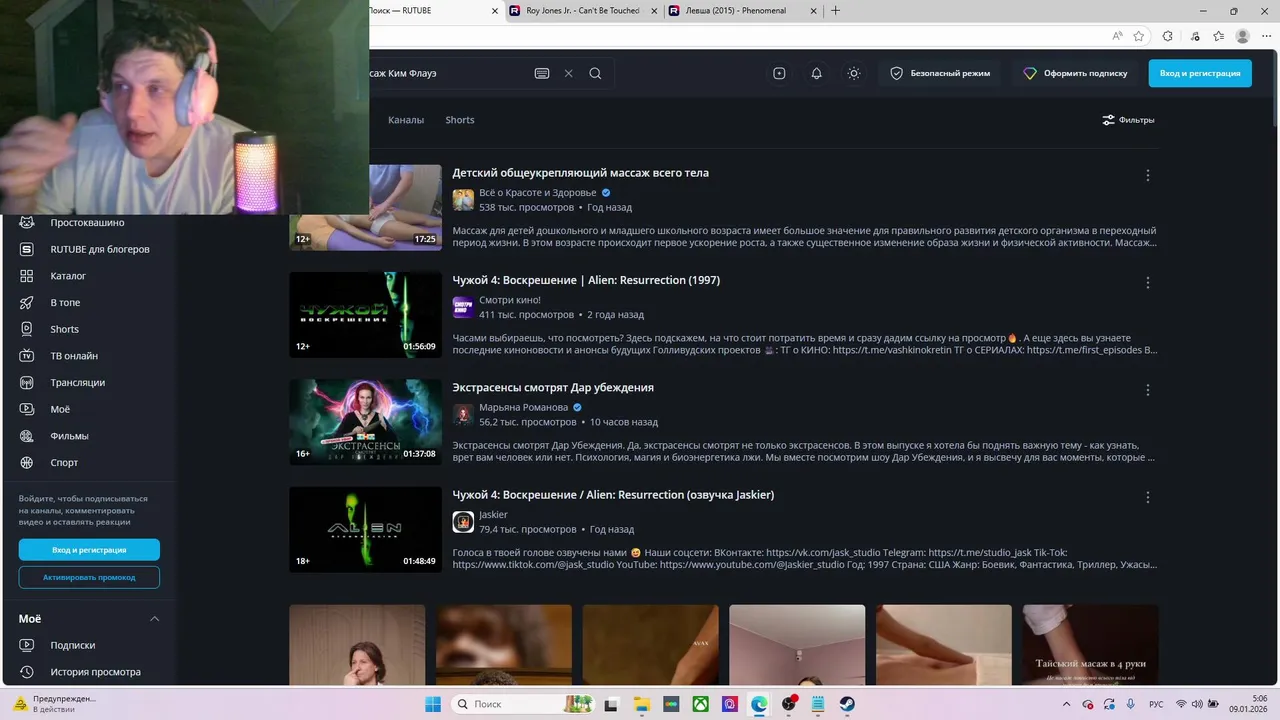
Task: Click the Трансляции icon in sidebar
Action: click(x=28, y=382)
